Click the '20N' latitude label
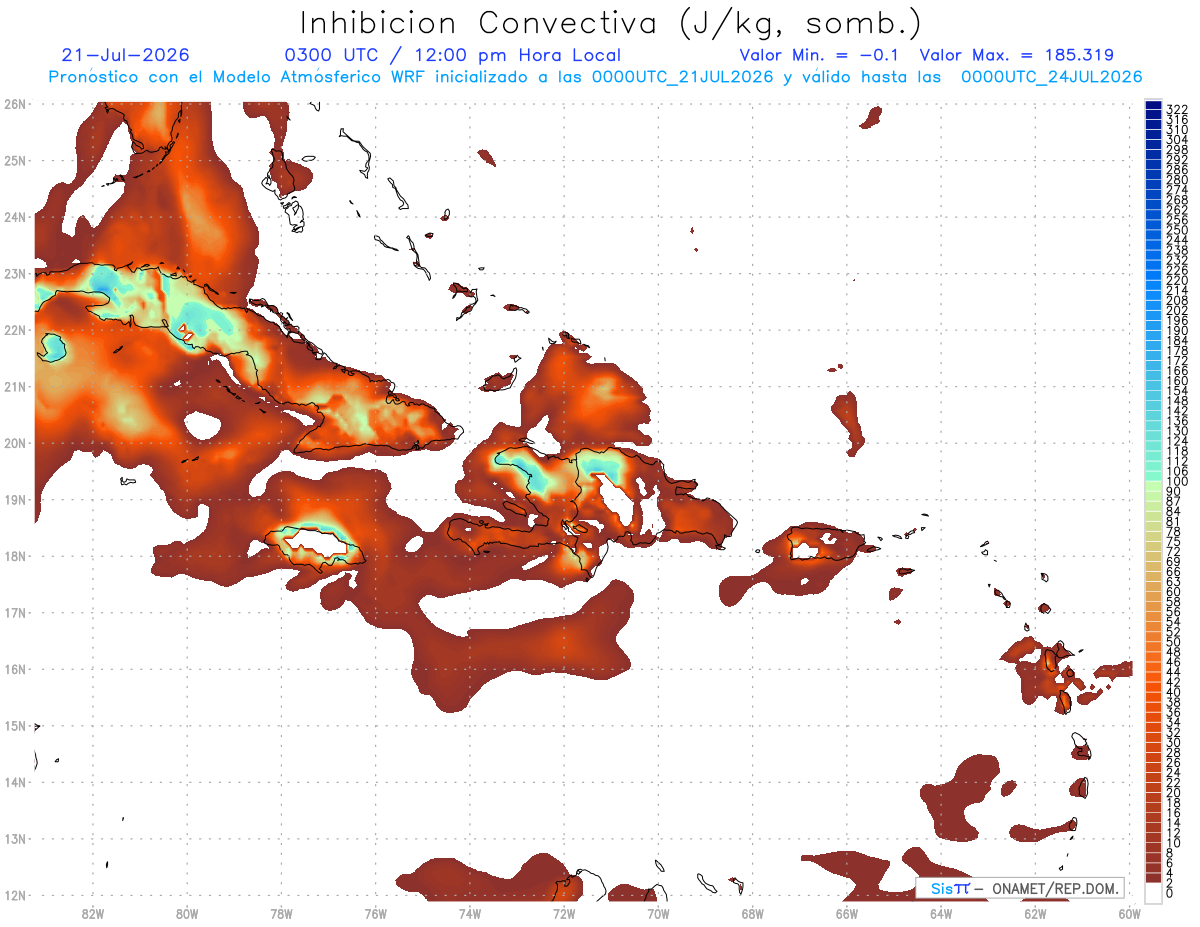 click(x=14, y=443)
